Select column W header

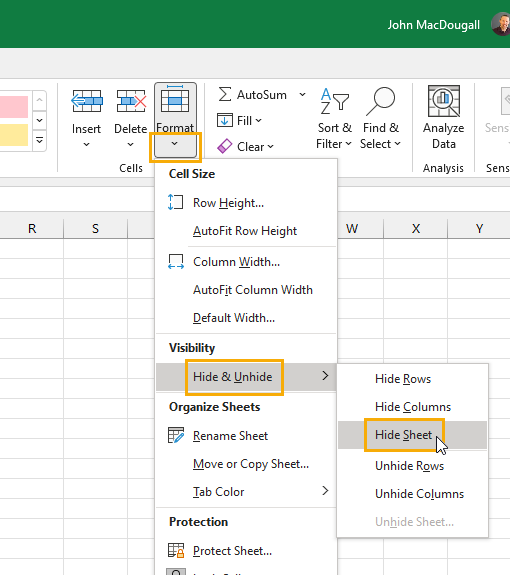pos(360,229)
